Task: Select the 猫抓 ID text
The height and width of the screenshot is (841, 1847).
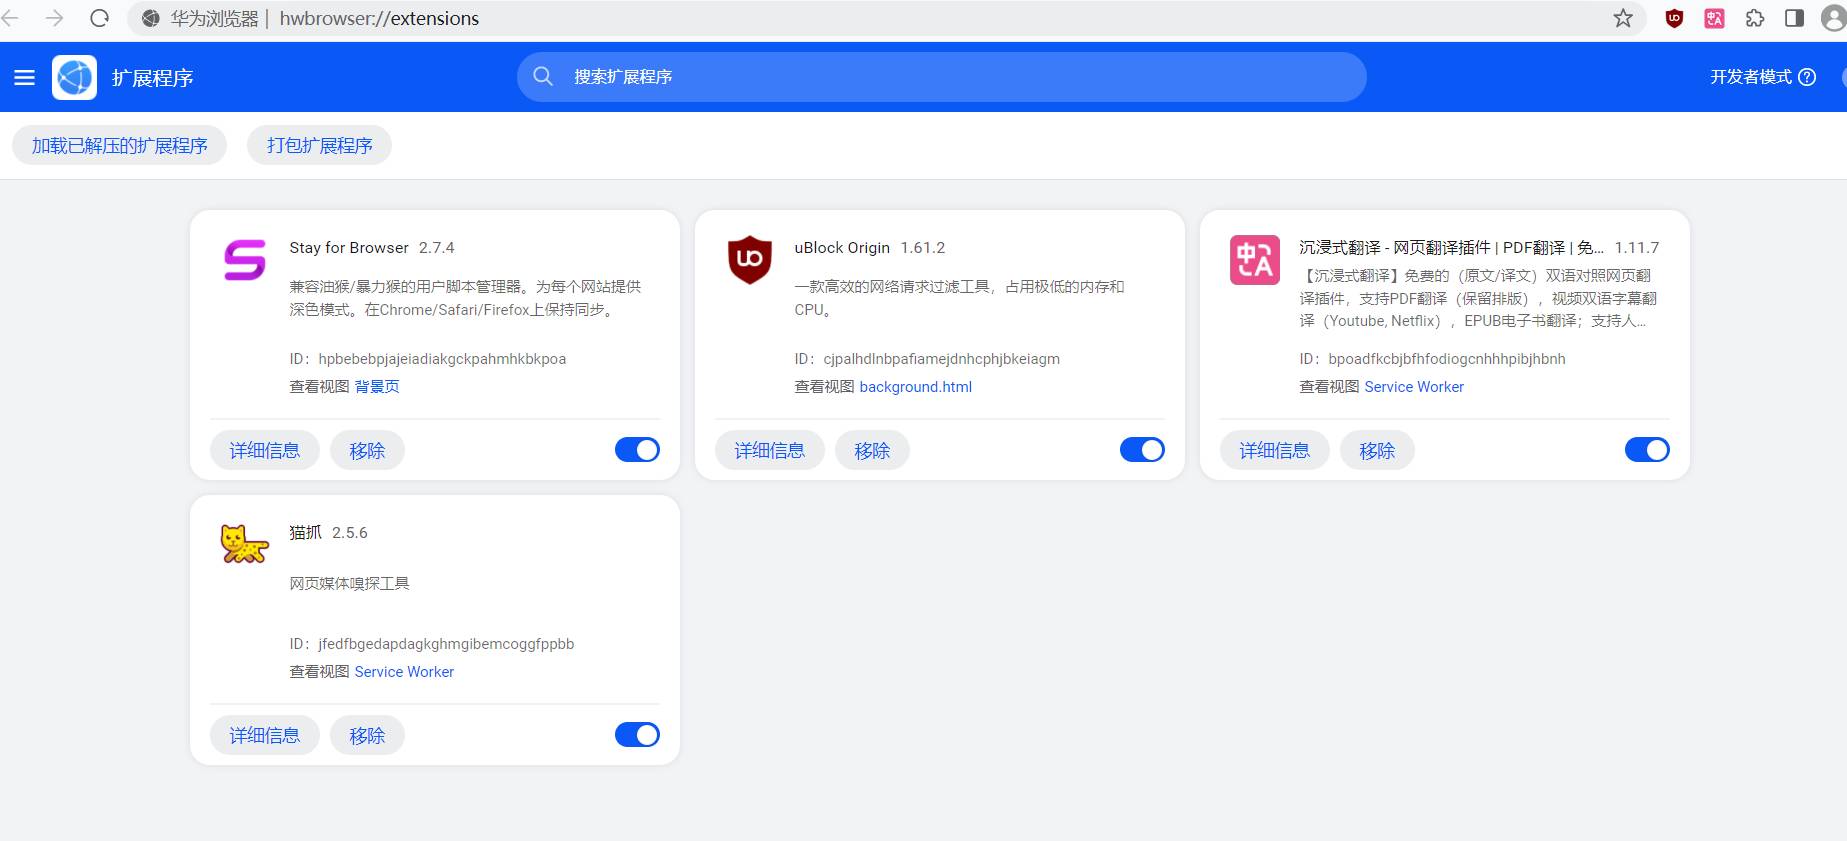Action: click(432, 644)
